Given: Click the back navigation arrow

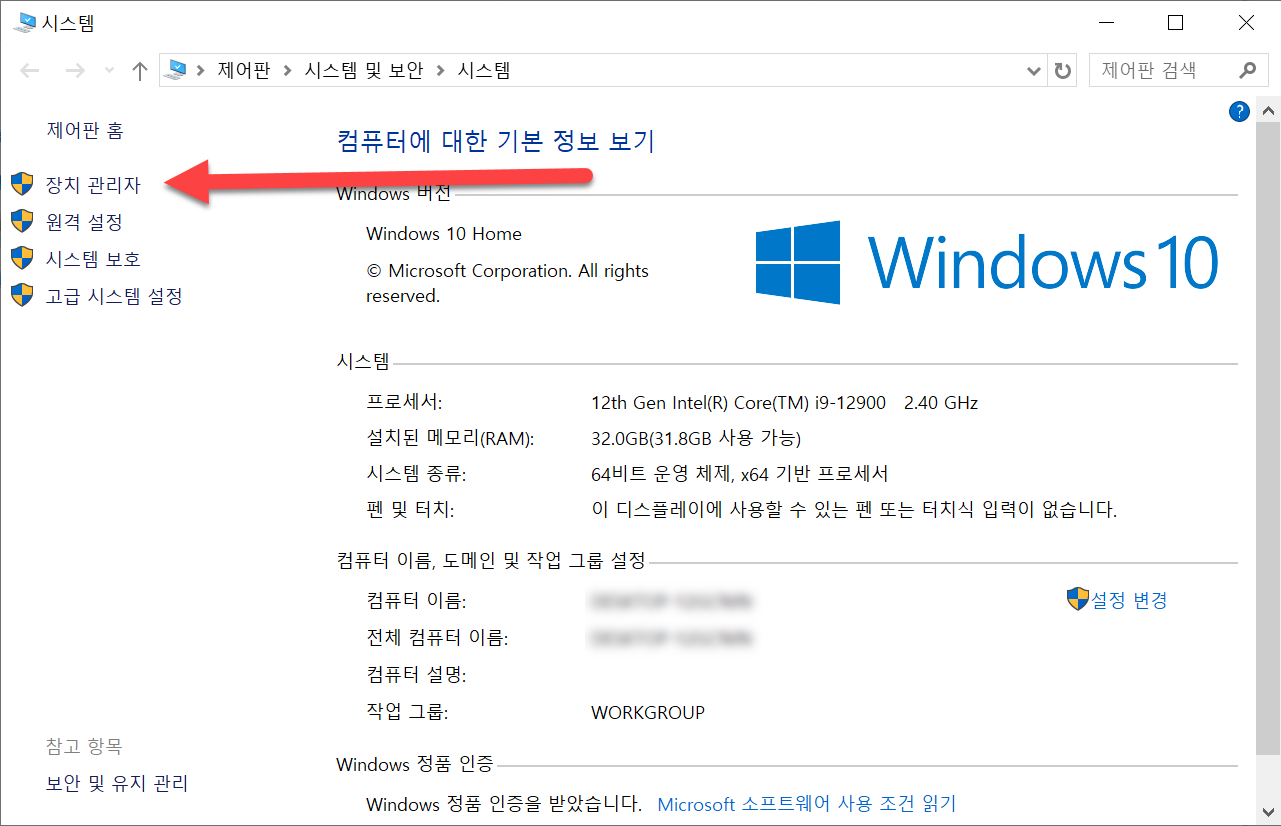Looking at the screenshot, I should click(x=30, y=71).
